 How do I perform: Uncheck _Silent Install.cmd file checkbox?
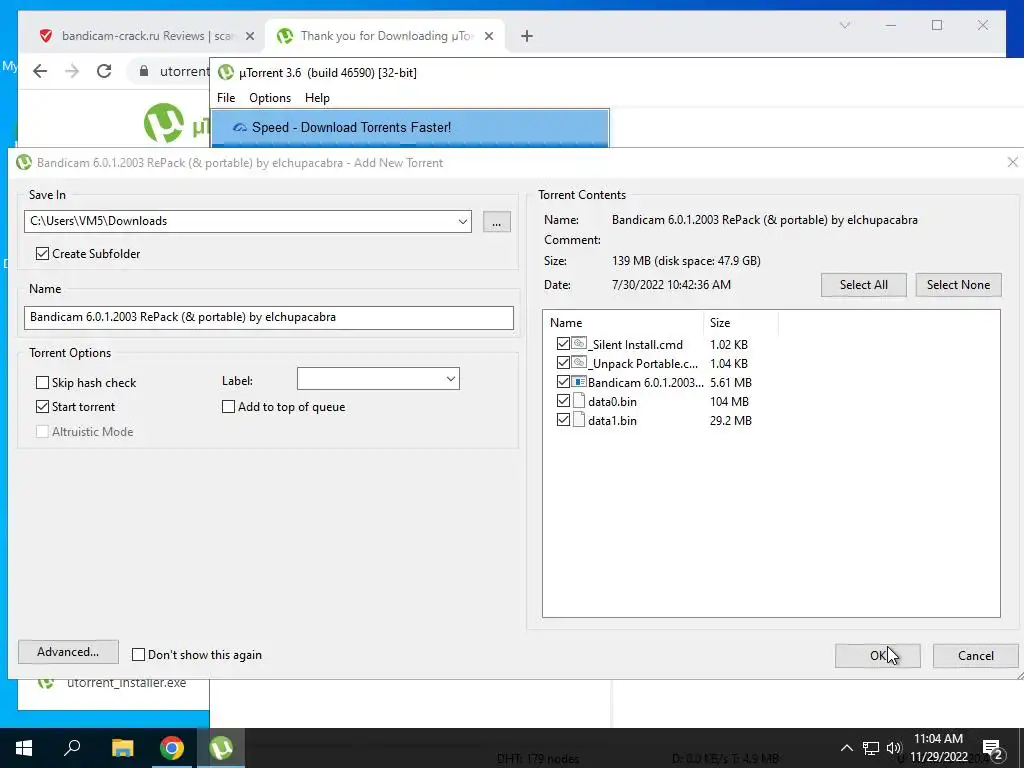(563, 344)
